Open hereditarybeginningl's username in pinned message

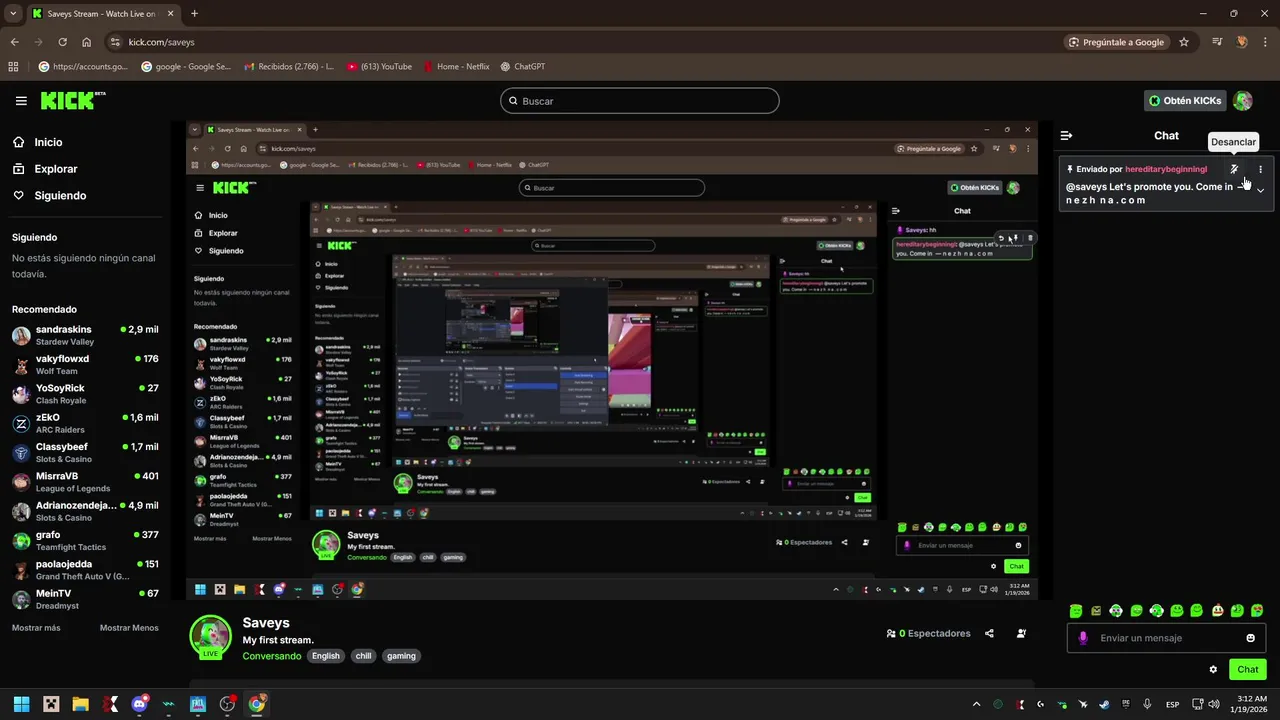click(x=1166, y=169)
